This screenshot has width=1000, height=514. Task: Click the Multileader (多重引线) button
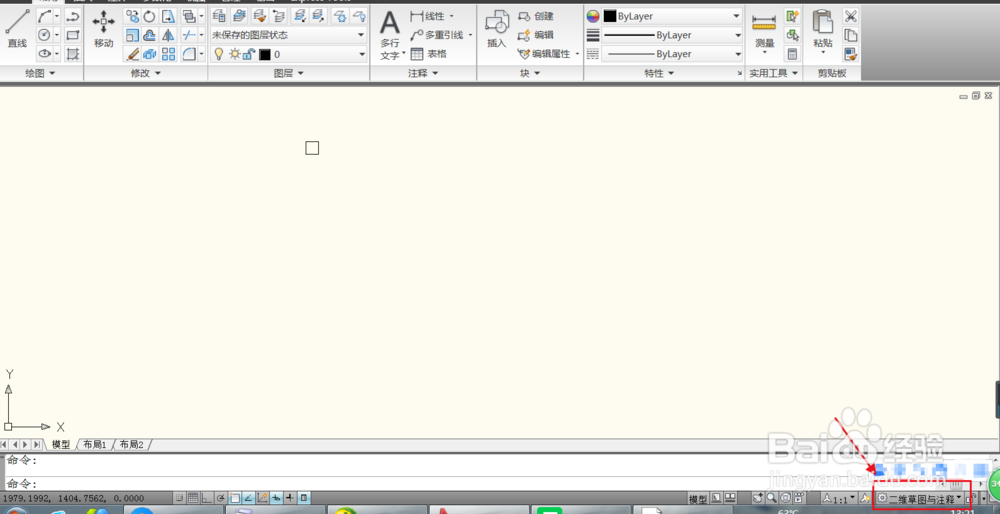coord(437,35)
